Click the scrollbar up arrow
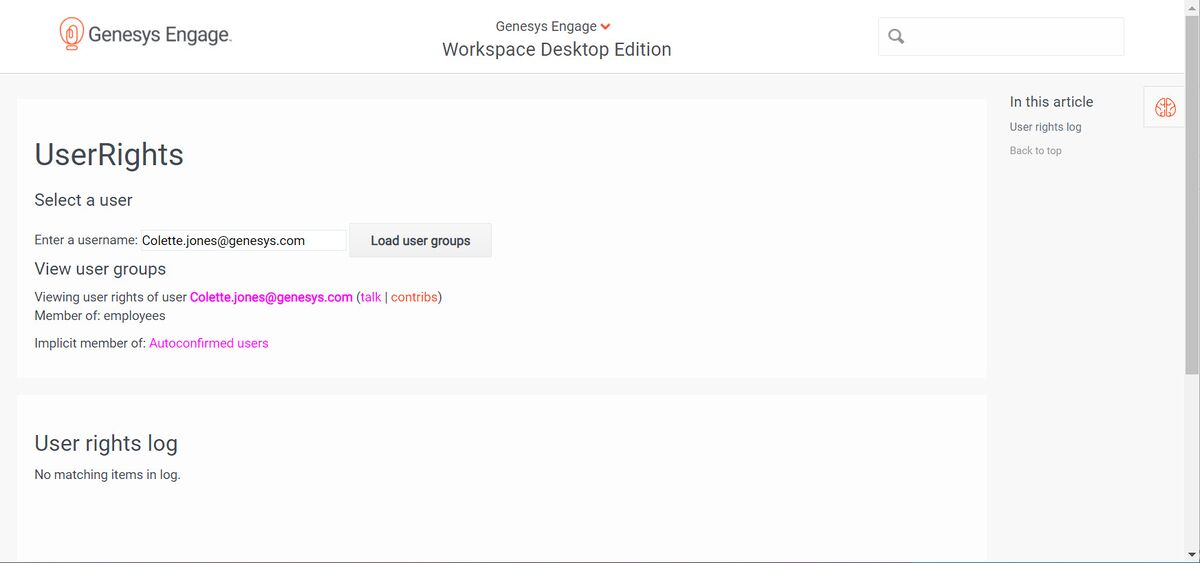 click(1192, 8)
